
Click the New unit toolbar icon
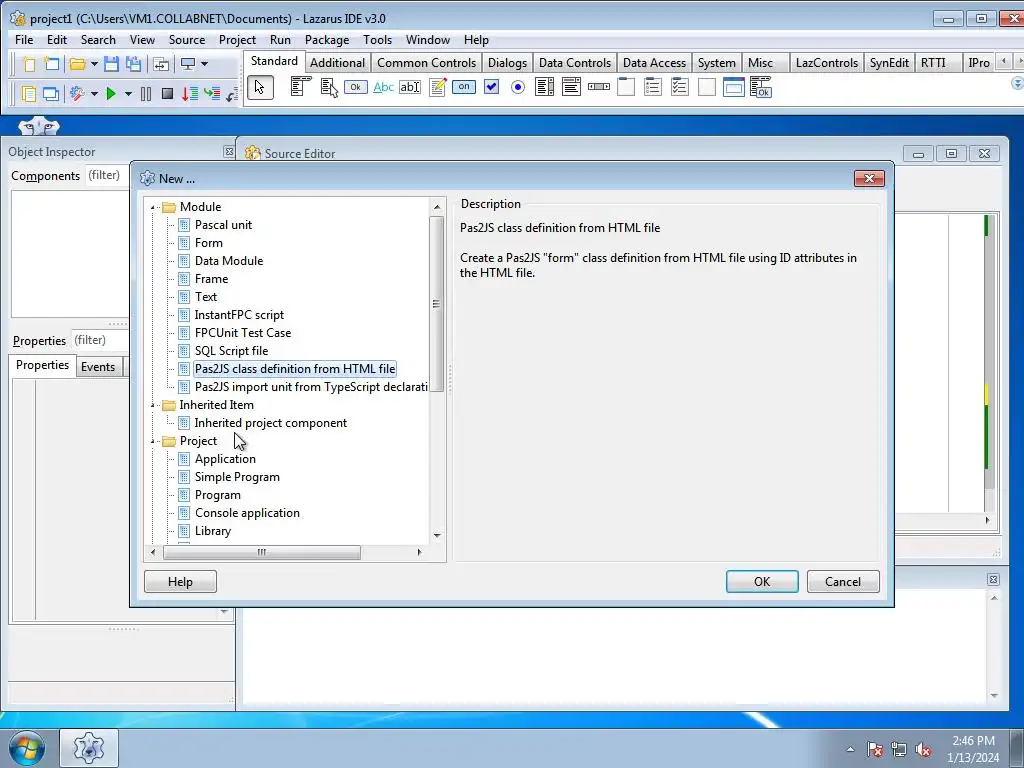(x=29, y=64)
